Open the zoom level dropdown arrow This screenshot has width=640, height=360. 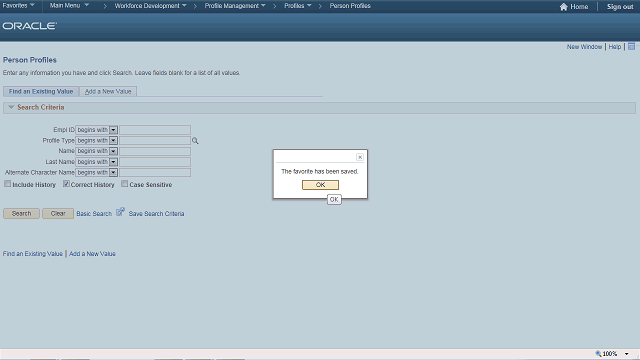click(x=627, y=354)
